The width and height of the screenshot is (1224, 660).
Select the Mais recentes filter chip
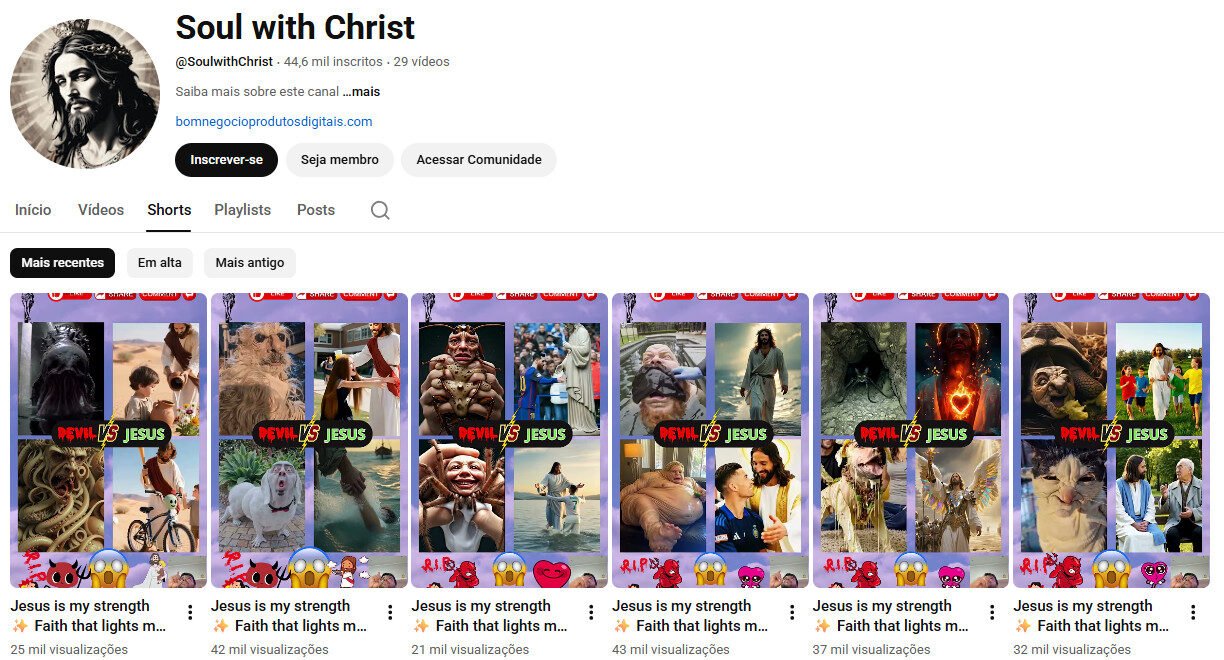point(62,262)
